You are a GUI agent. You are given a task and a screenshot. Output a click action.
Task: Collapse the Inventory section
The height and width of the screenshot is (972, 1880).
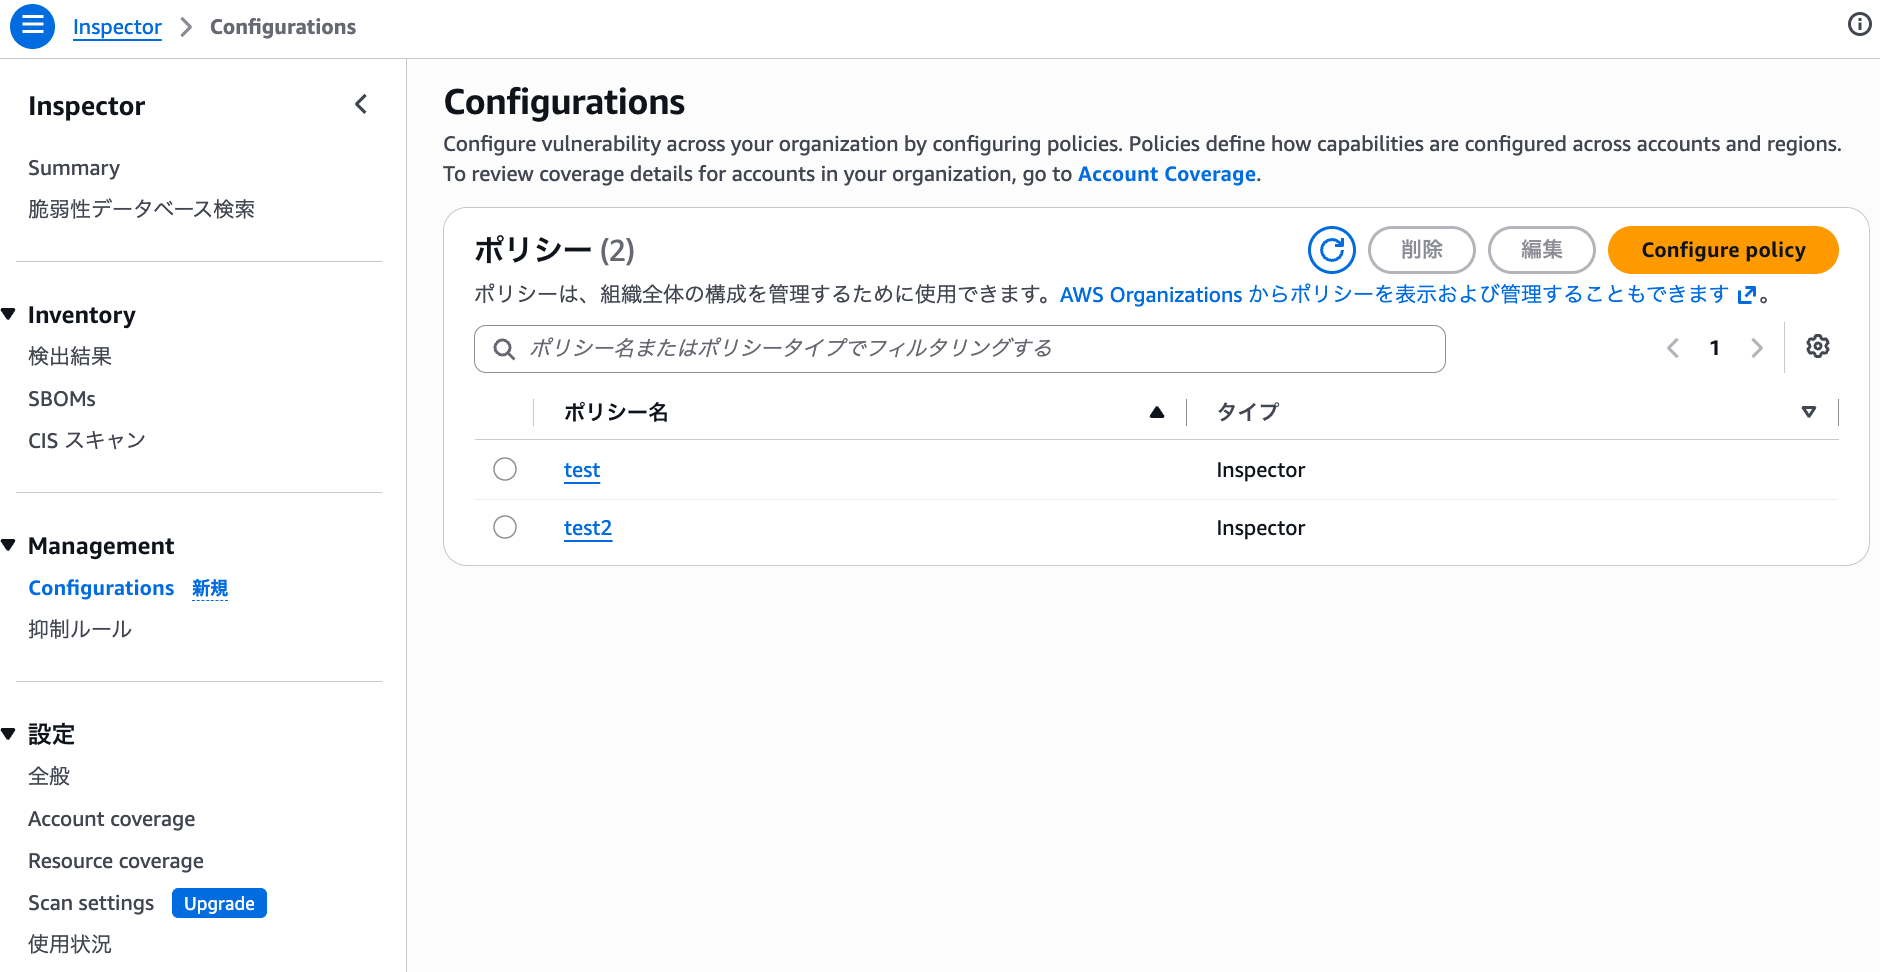[x=9, y=314]
